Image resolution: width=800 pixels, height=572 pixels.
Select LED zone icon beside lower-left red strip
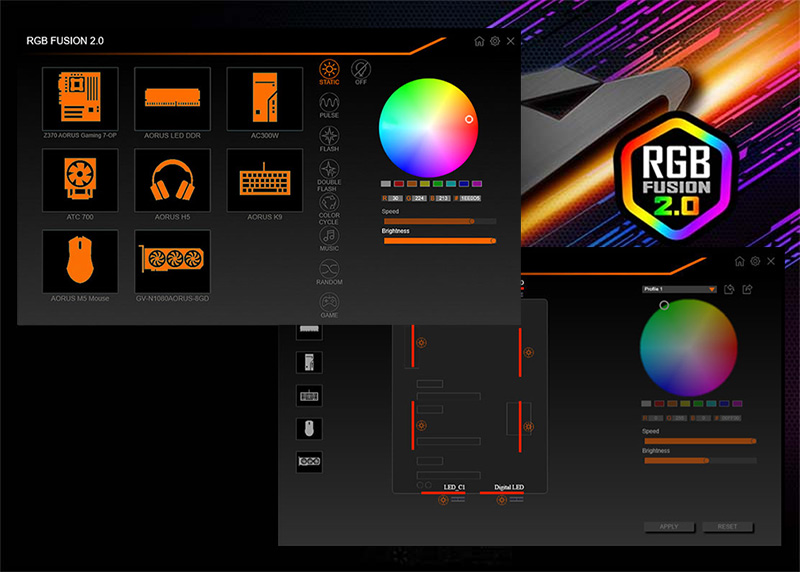(421, 425)
